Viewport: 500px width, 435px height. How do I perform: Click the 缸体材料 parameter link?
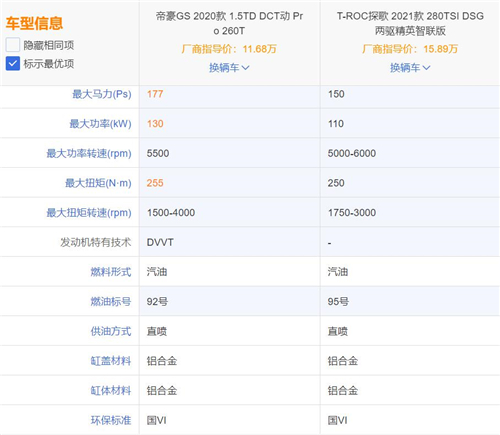pos(111,391)
